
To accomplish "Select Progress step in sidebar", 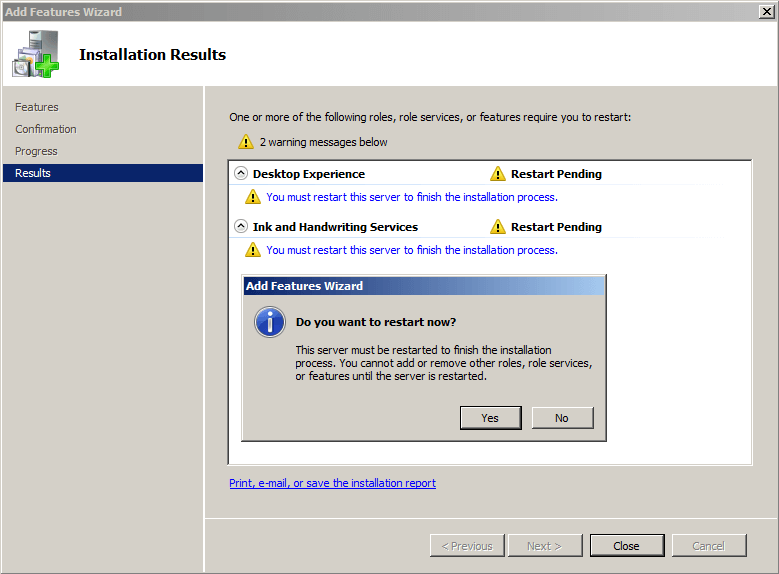I will 36,151.
